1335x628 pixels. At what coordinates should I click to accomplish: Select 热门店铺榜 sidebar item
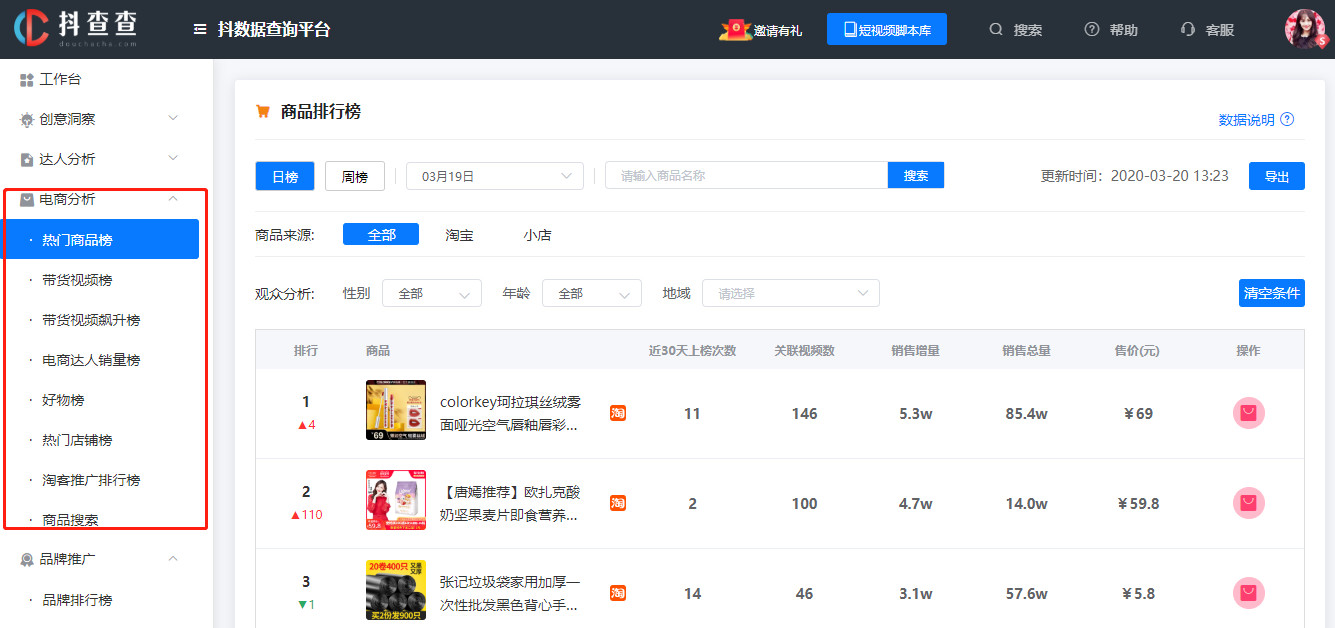(x=77, y=440)
